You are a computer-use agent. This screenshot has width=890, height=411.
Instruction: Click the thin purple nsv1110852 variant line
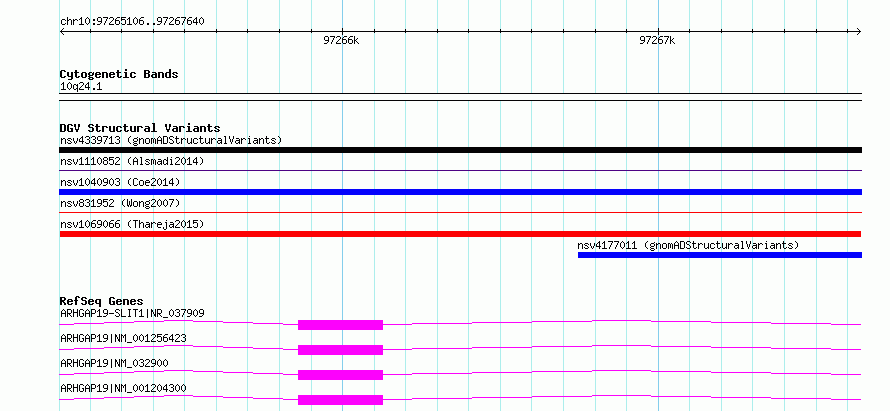(x=460, y=170)
